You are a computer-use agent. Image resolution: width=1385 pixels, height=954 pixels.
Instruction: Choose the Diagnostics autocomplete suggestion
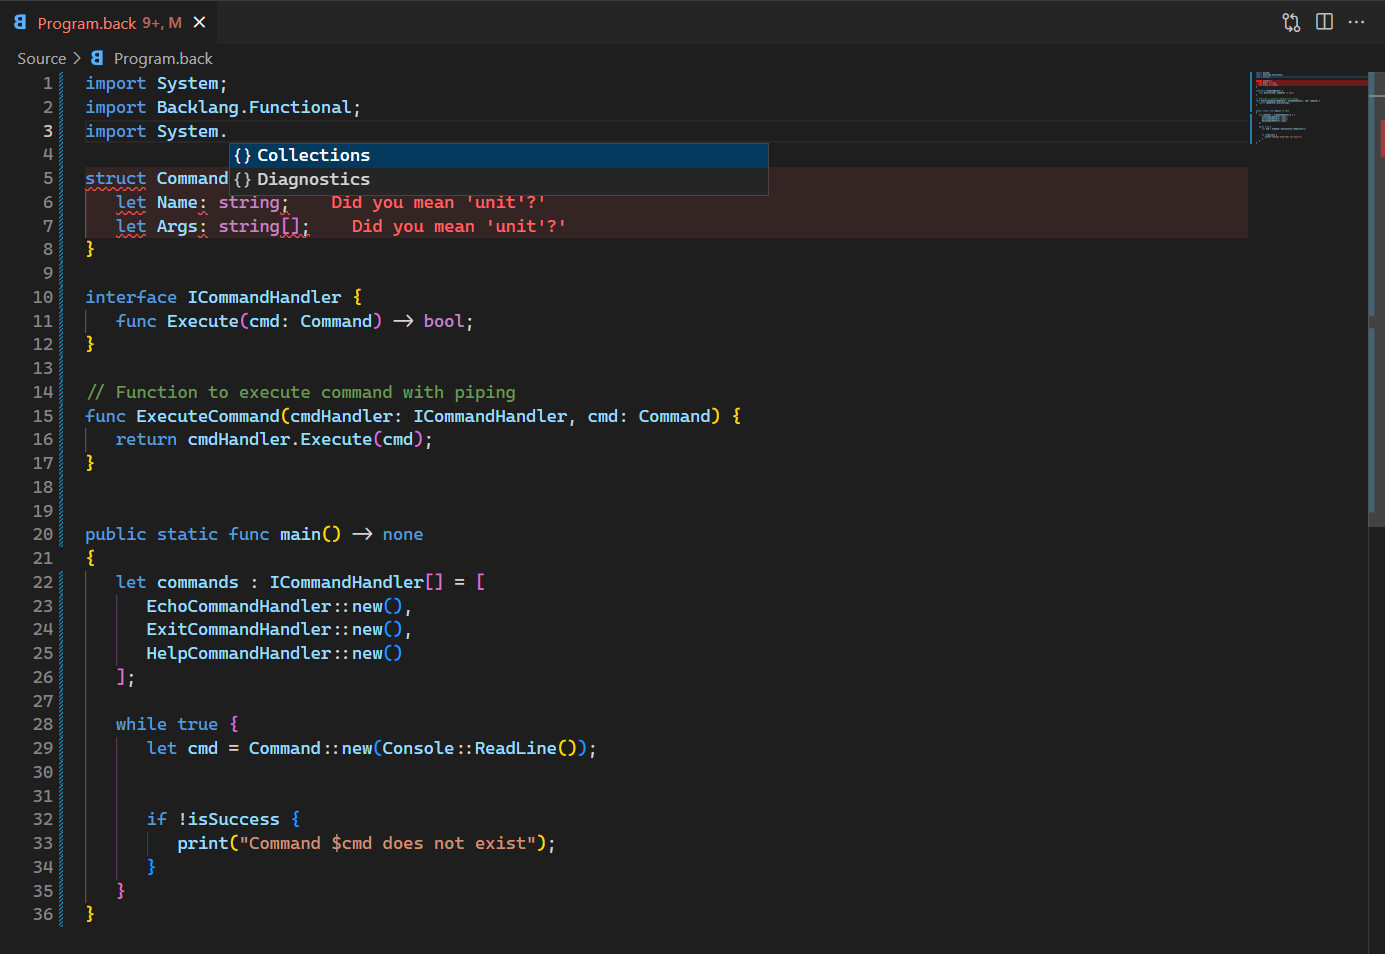(x=313, y=180)
